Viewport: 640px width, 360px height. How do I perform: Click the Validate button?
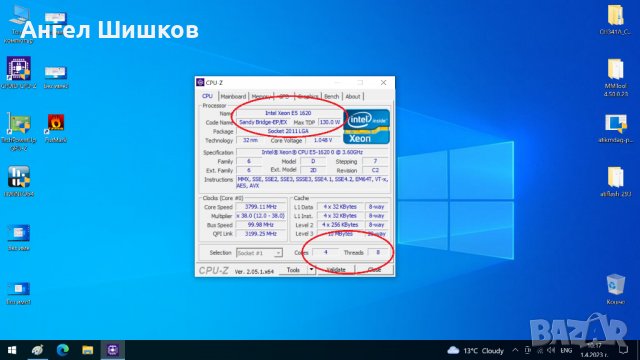[336, 270]
